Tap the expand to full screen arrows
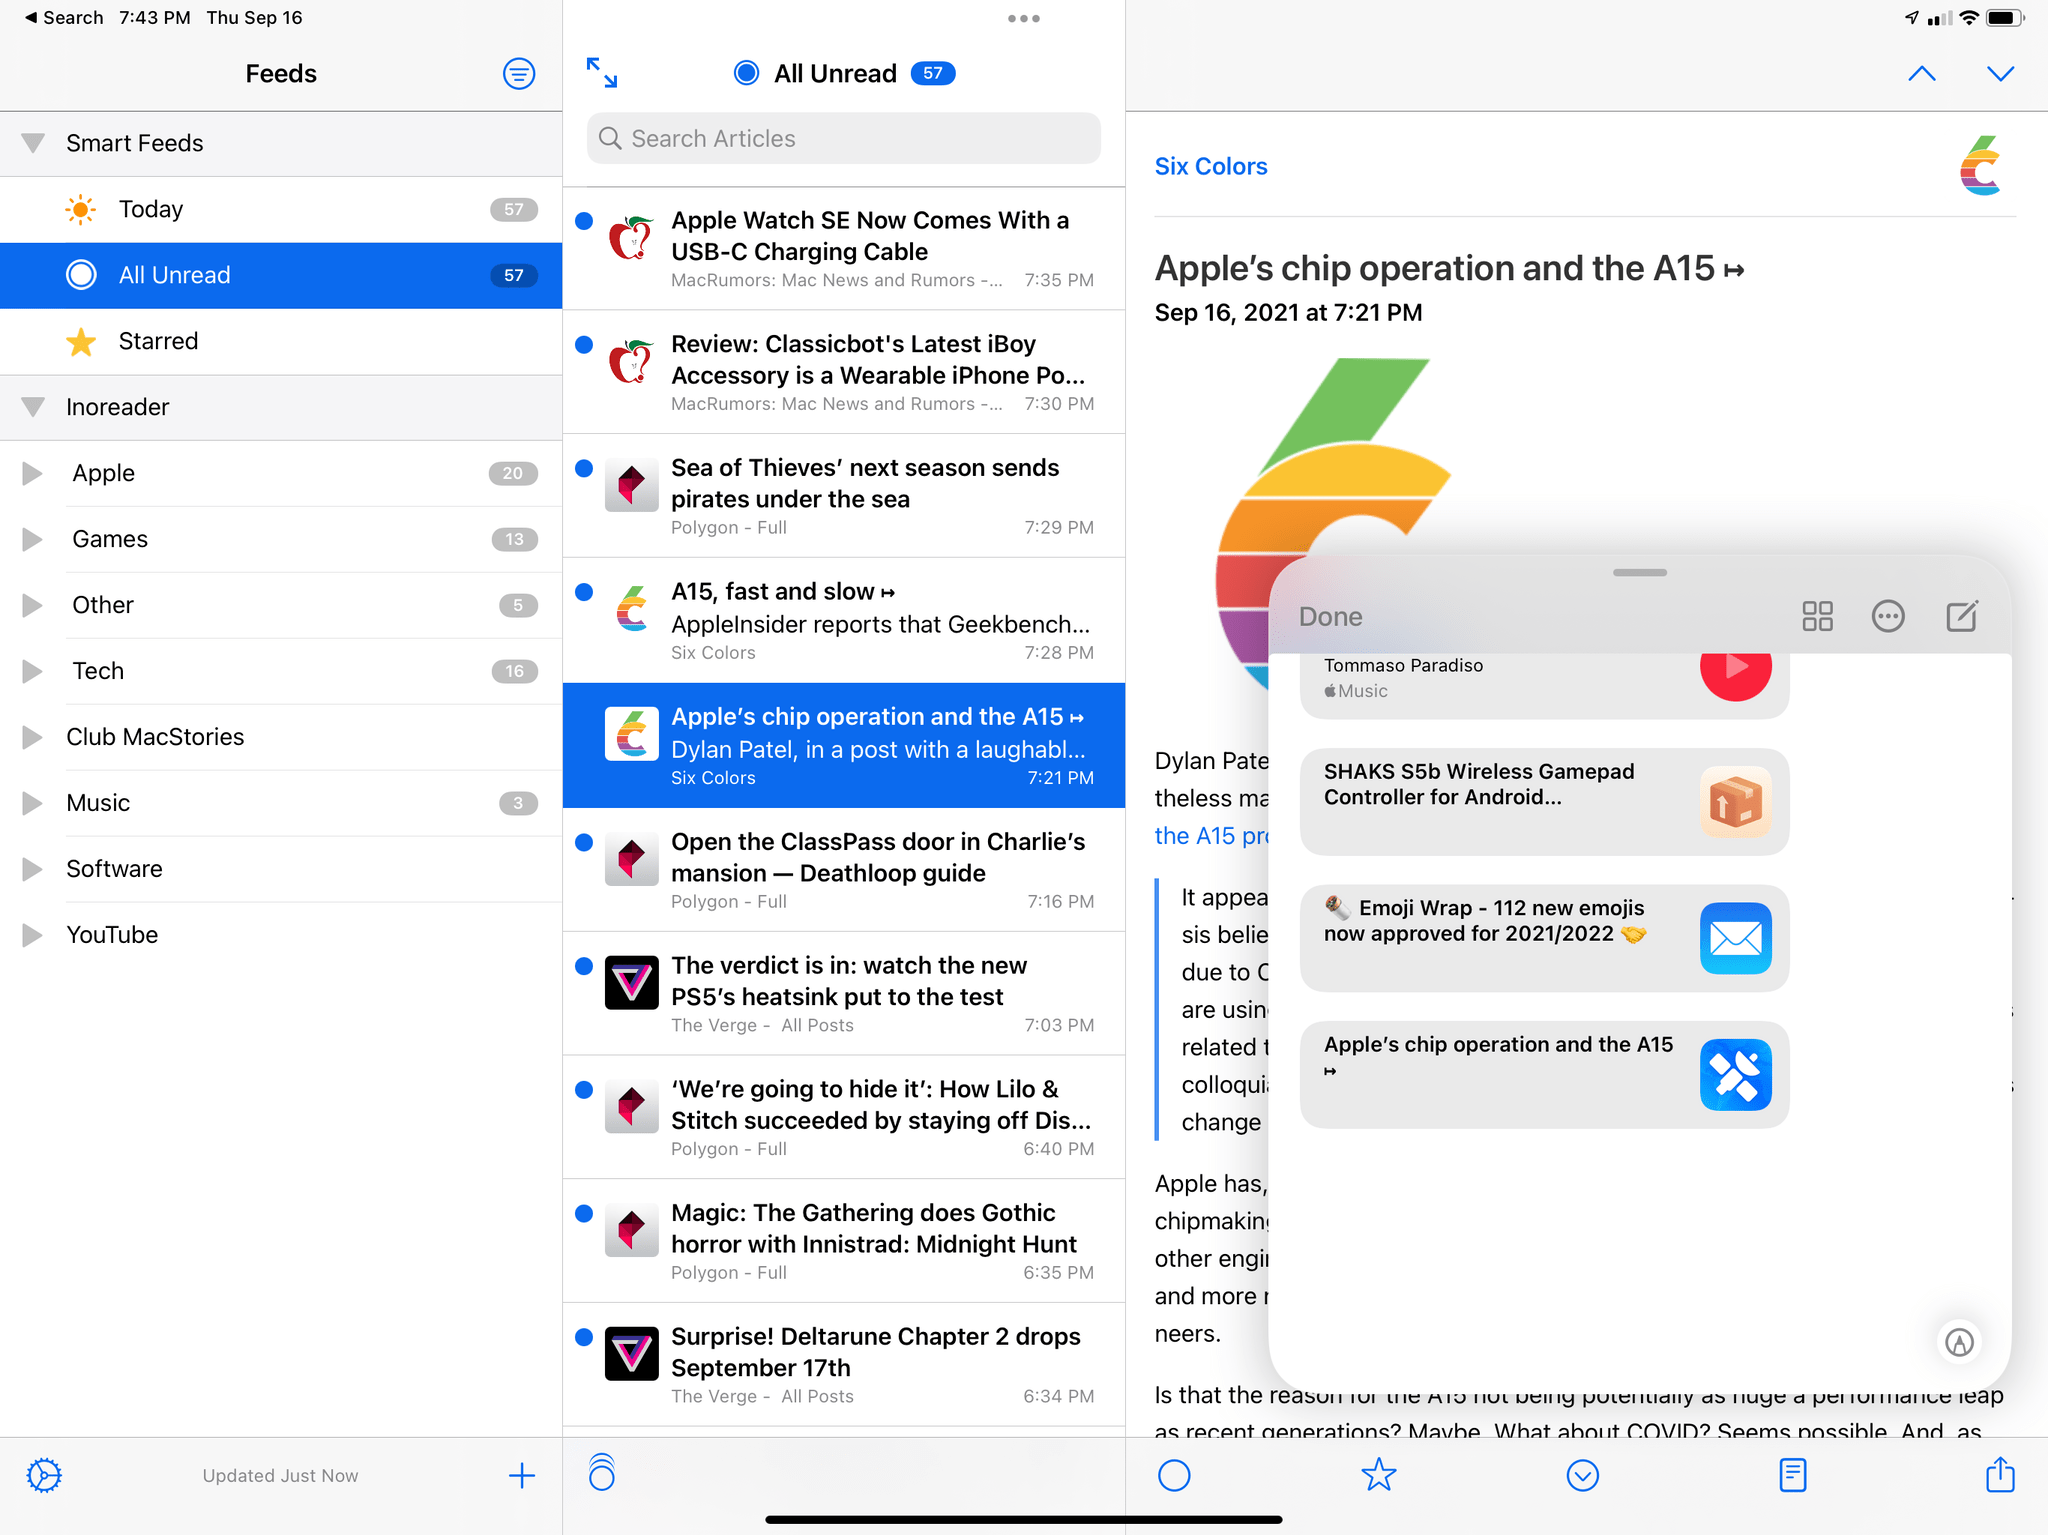Image resolution: width=2048 pixels, height=1535 pixels. click(x=601, y=72)
